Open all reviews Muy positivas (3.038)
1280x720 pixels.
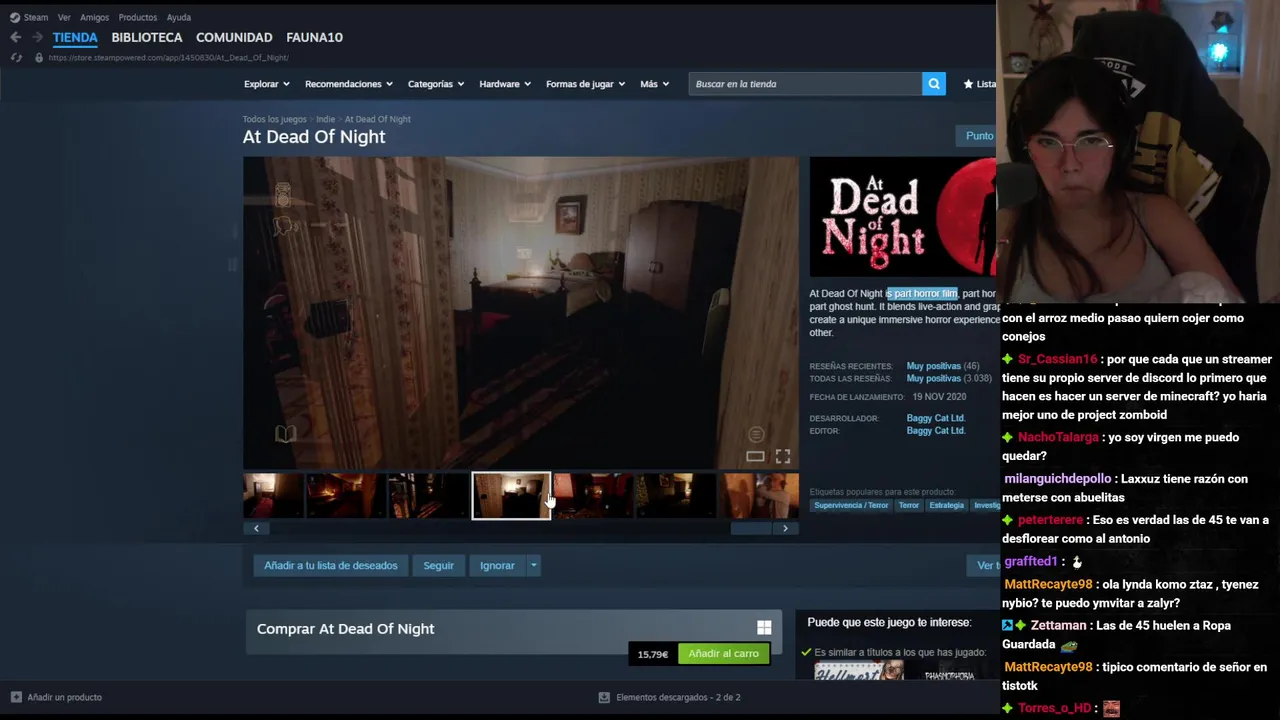click(949, 378)
